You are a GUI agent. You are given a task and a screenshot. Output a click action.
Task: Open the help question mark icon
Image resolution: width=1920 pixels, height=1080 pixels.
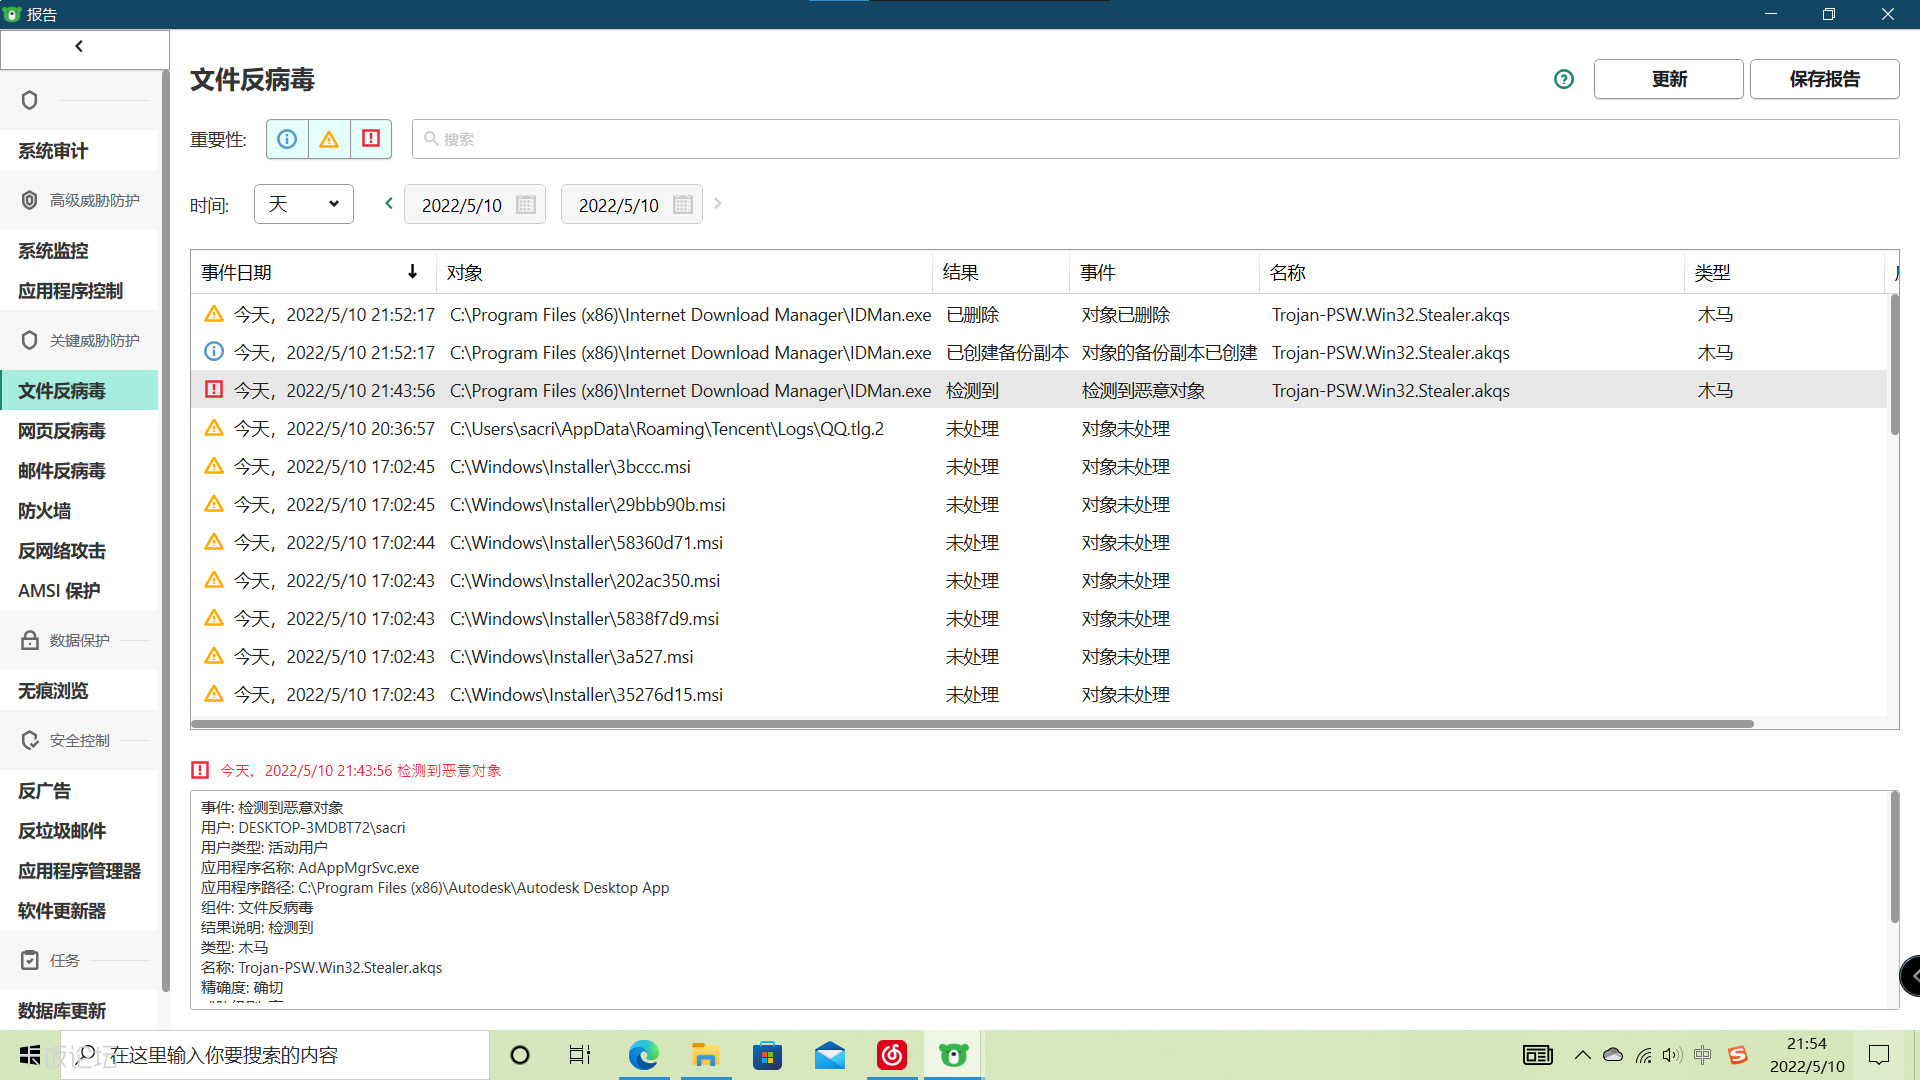(x=1564, y=79)
